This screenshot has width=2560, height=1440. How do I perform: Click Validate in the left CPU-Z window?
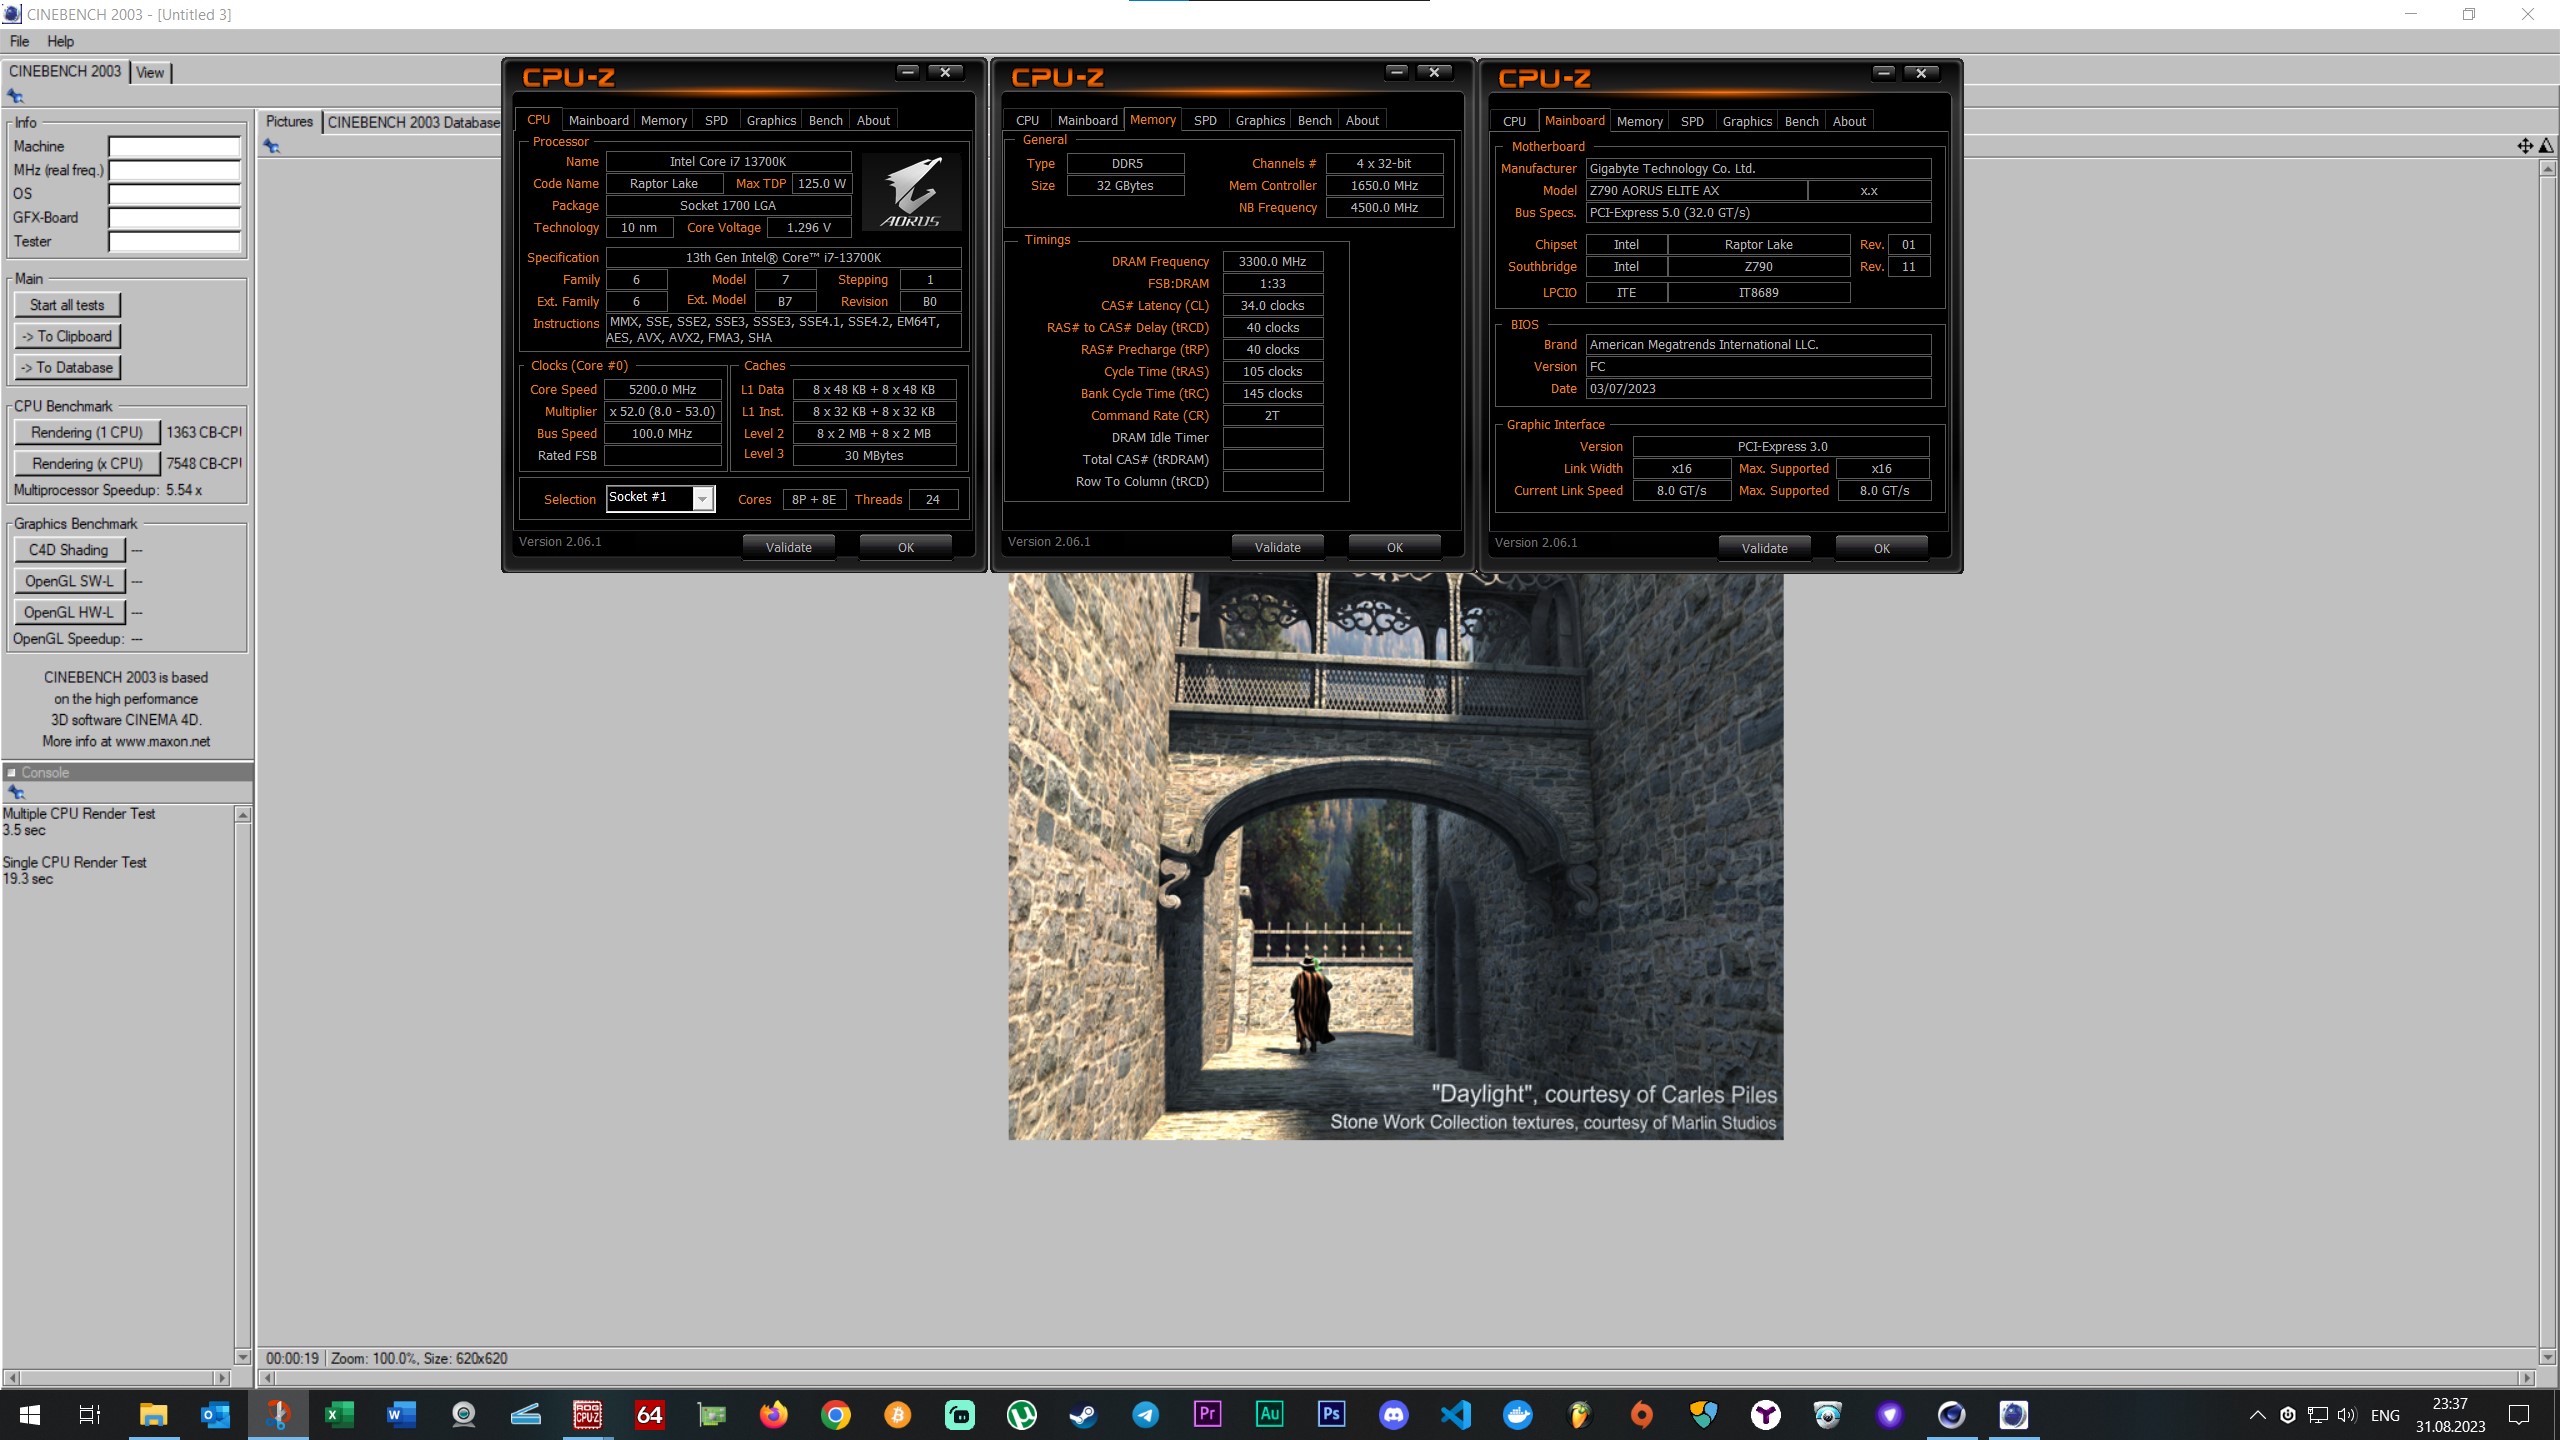(789, 547)
